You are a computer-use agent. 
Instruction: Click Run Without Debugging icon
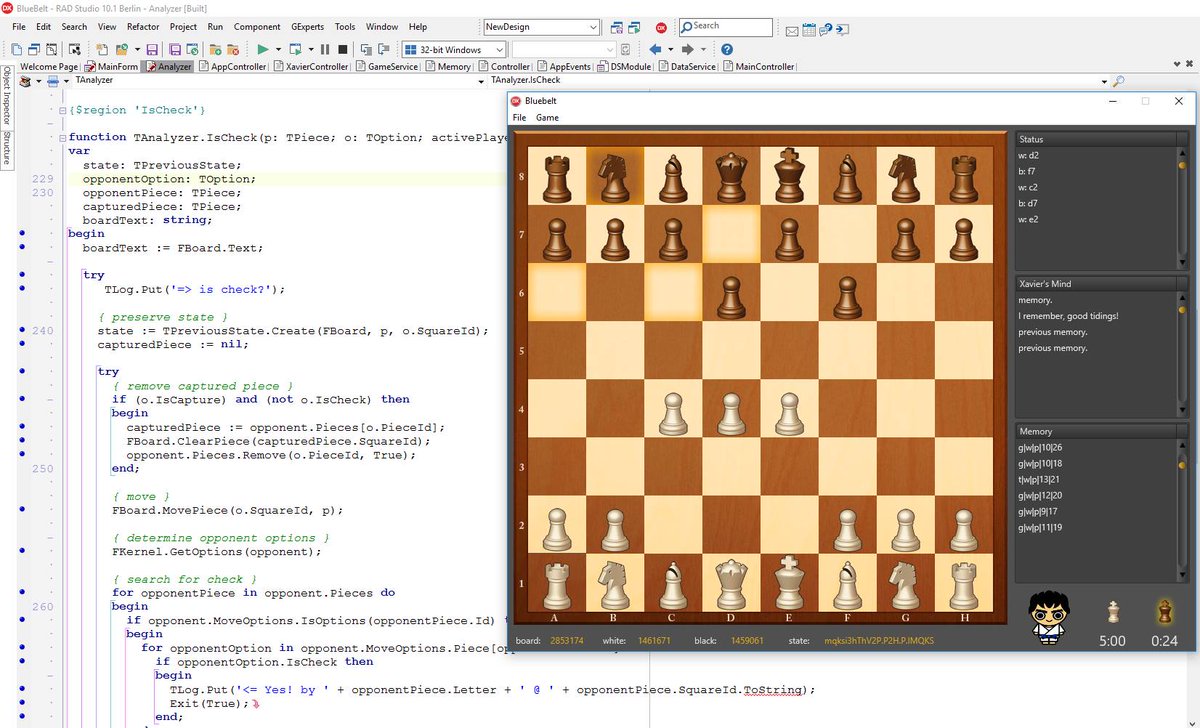click(x=297, y=49)
